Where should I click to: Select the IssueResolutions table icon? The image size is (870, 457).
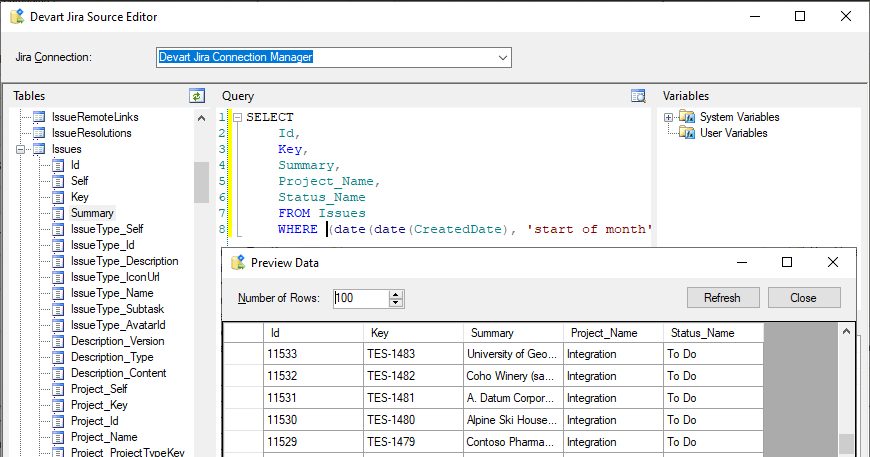pos(39,133)
